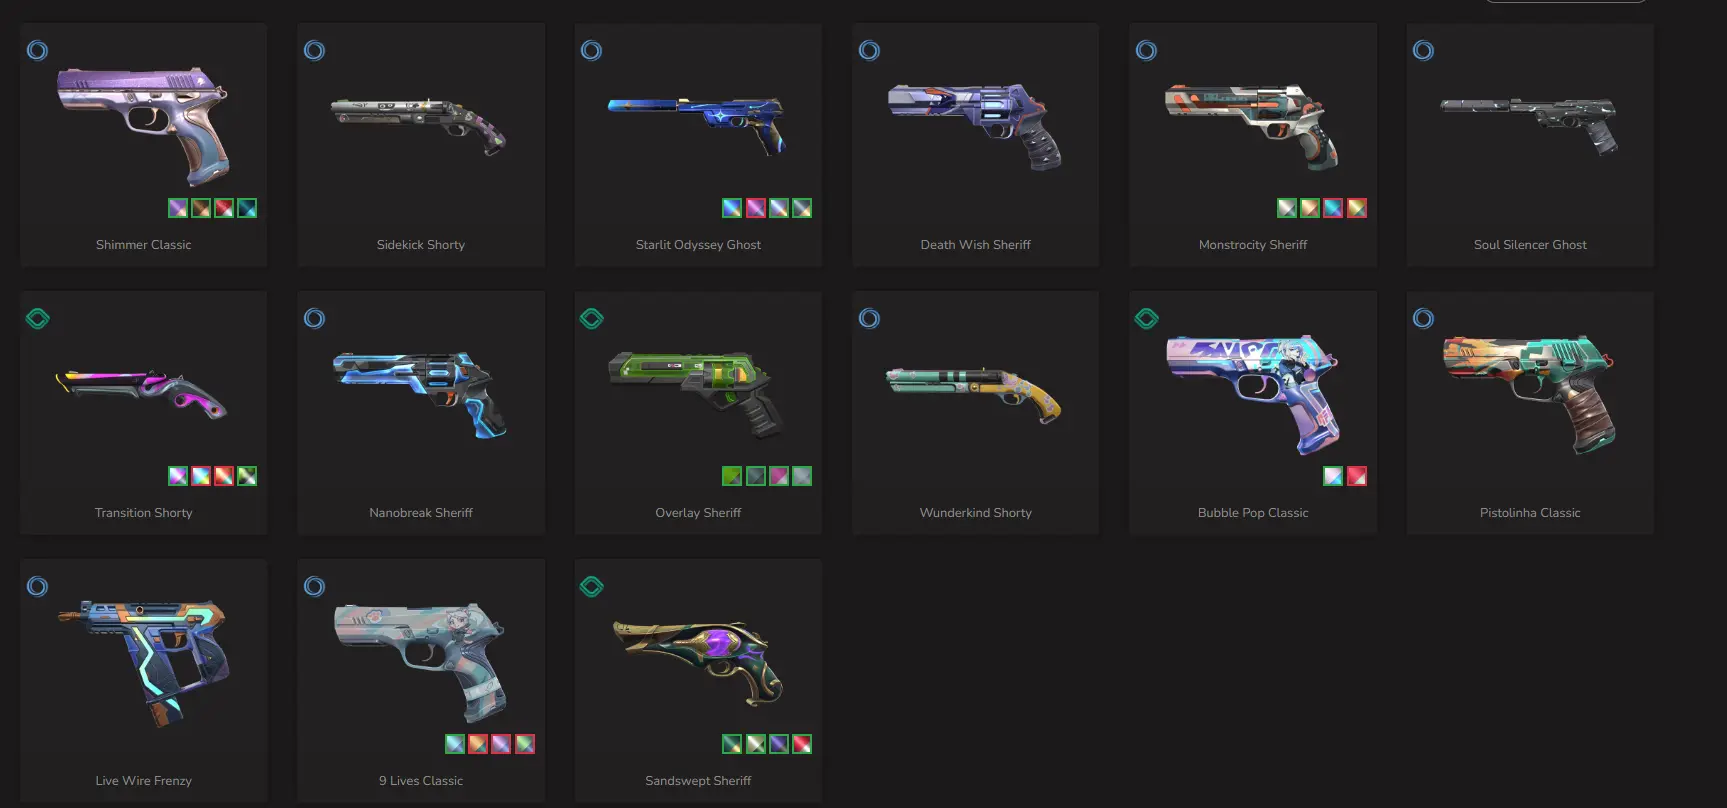Select the red variant swatch on Sandswept Sheriff
Screen dimensions: 1727x808
click(801, 744)
